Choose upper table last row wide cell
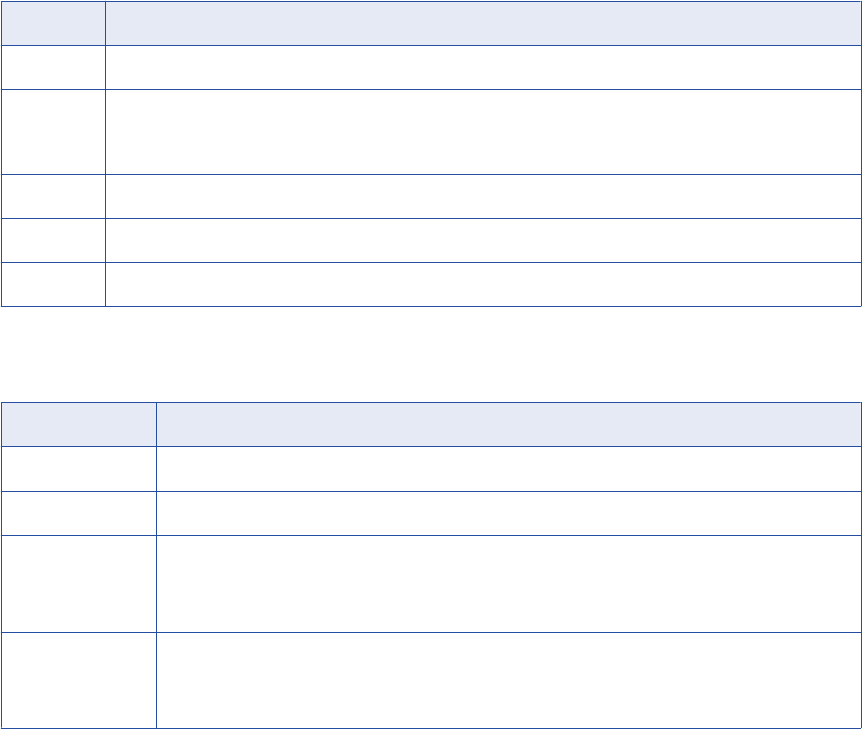This screenshot has height=729, width=862. [483, 285]
